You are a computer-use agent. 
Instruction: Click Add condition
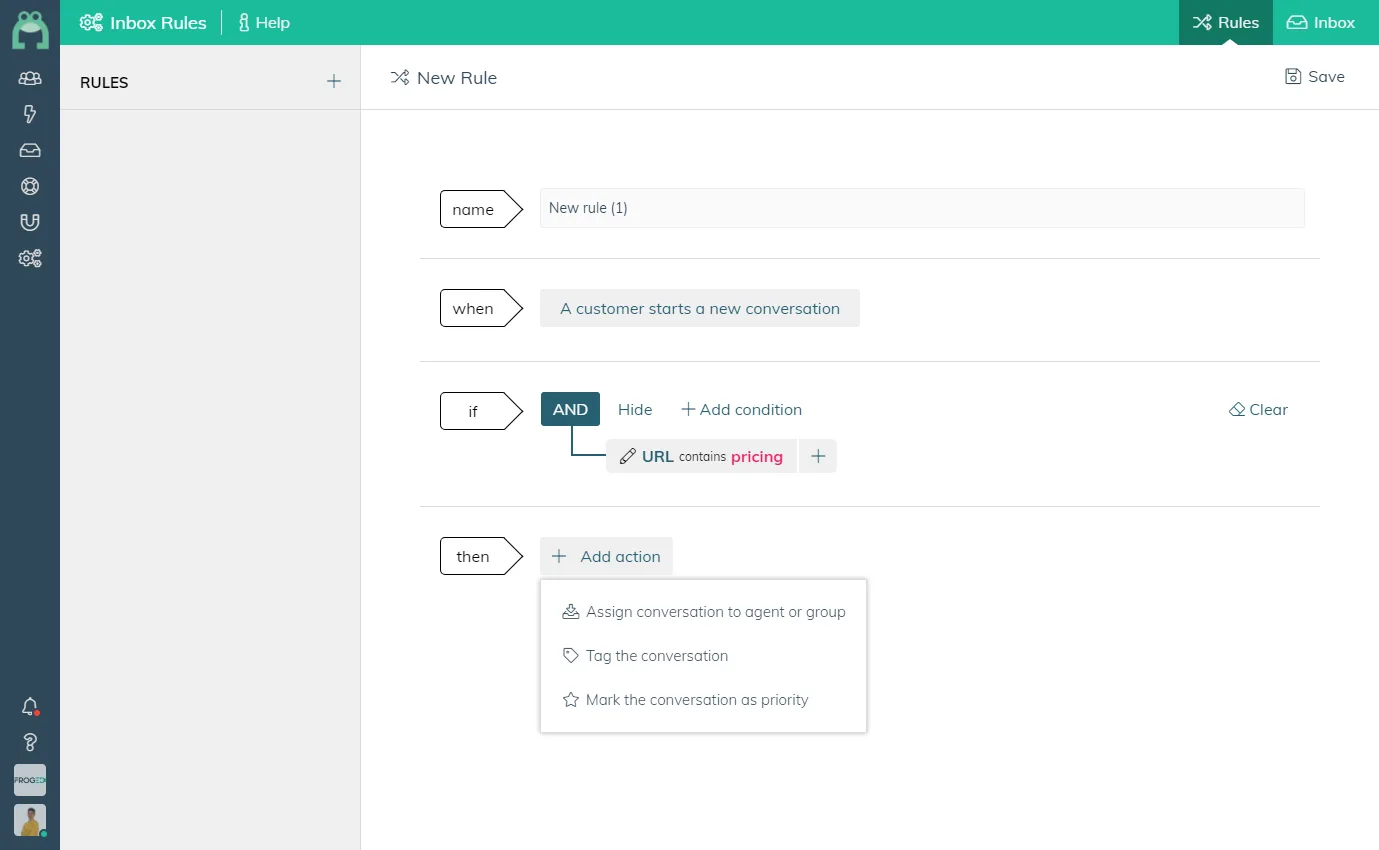741,409
